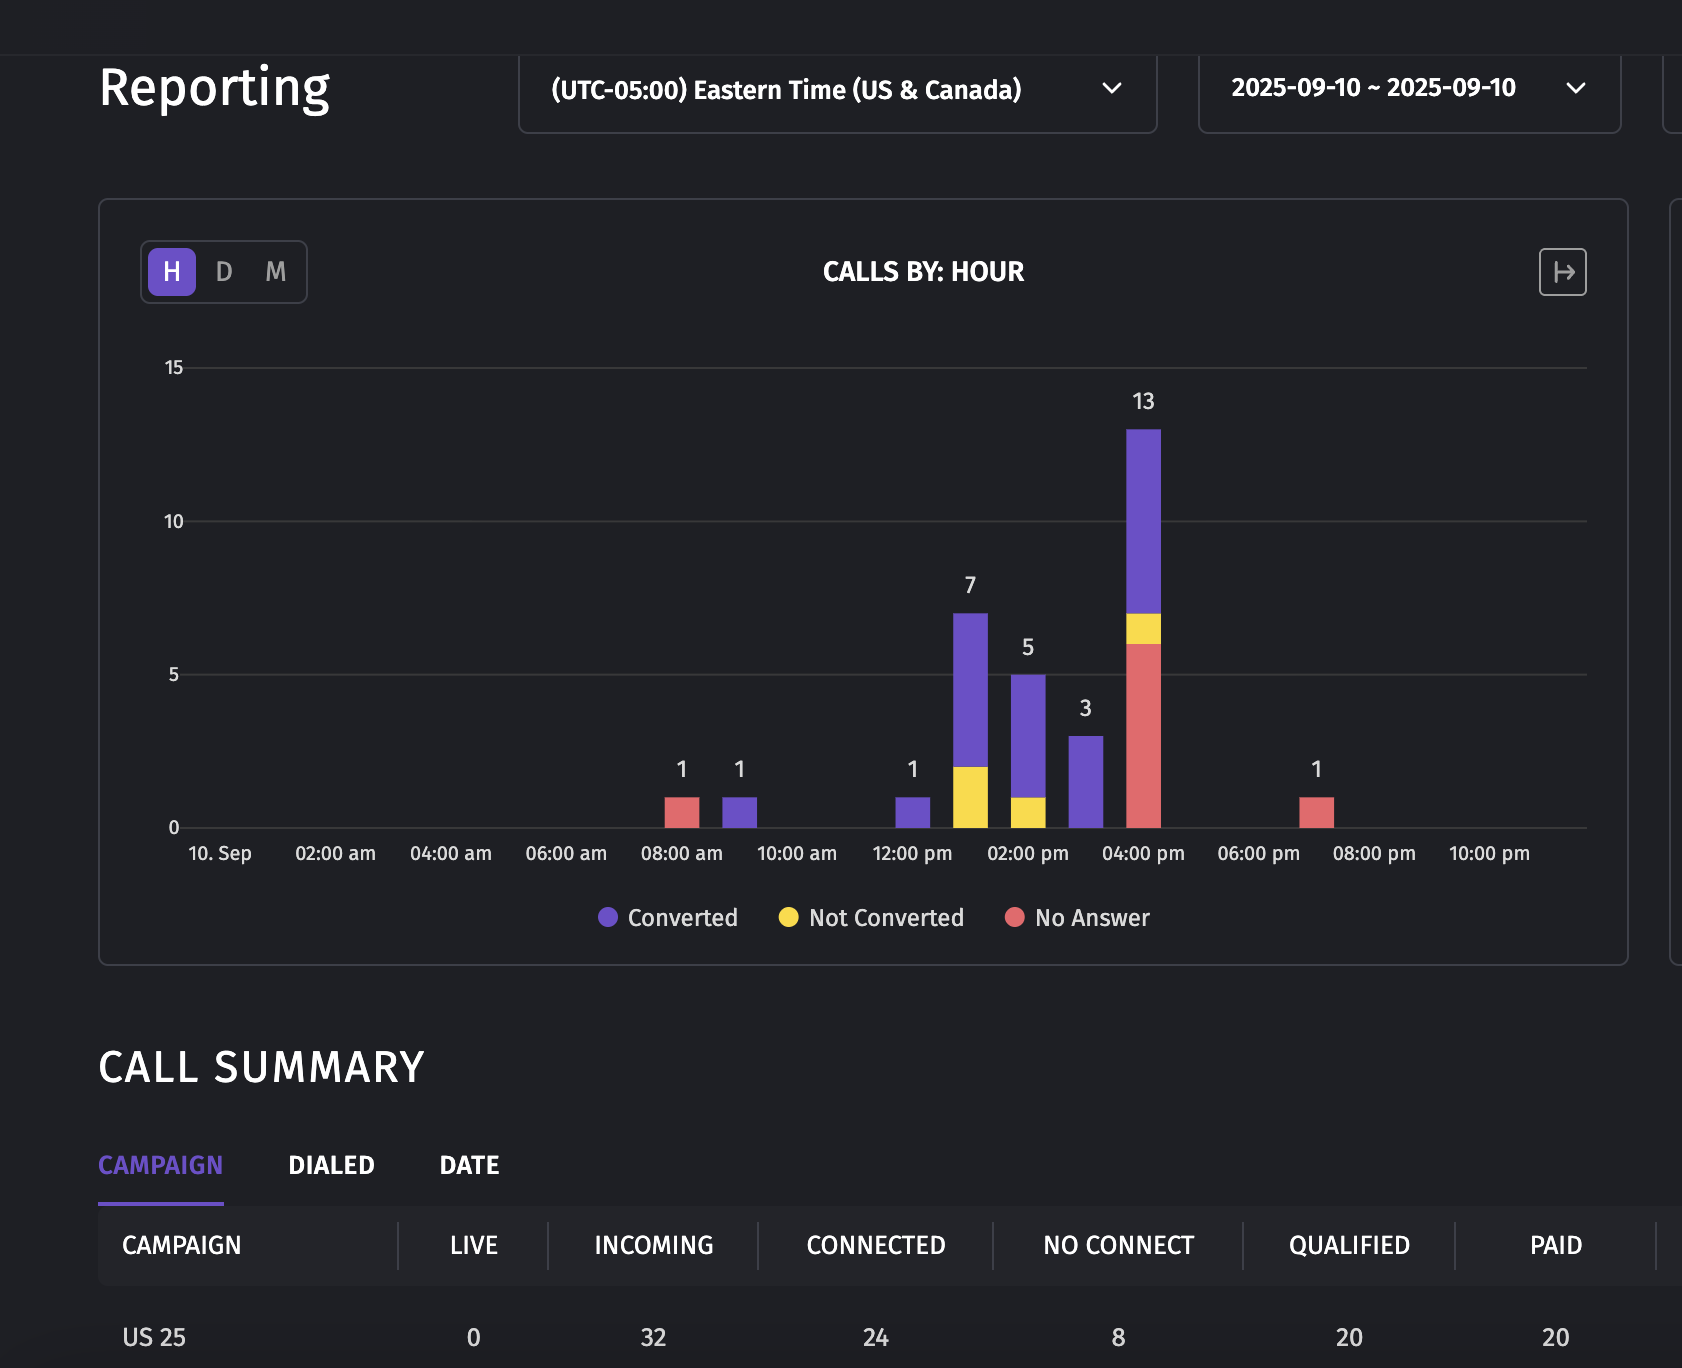This screenshot has width=1682, height=1368.
Task: Toggle the Not Converted legend series
Action: coord(871,917)
